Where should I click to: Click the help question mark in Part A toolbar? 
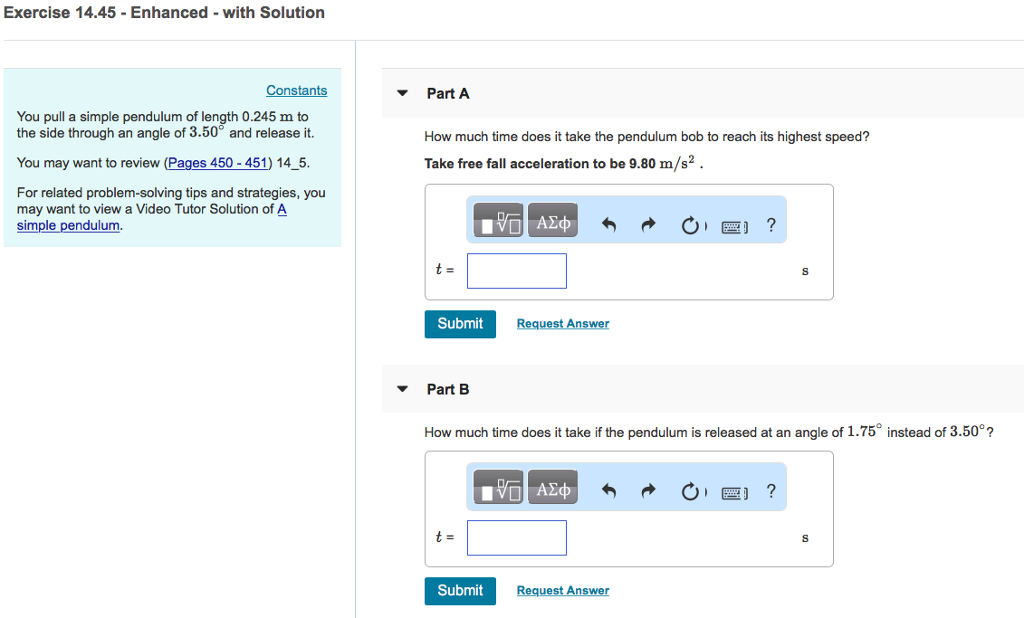coord(771,225)
